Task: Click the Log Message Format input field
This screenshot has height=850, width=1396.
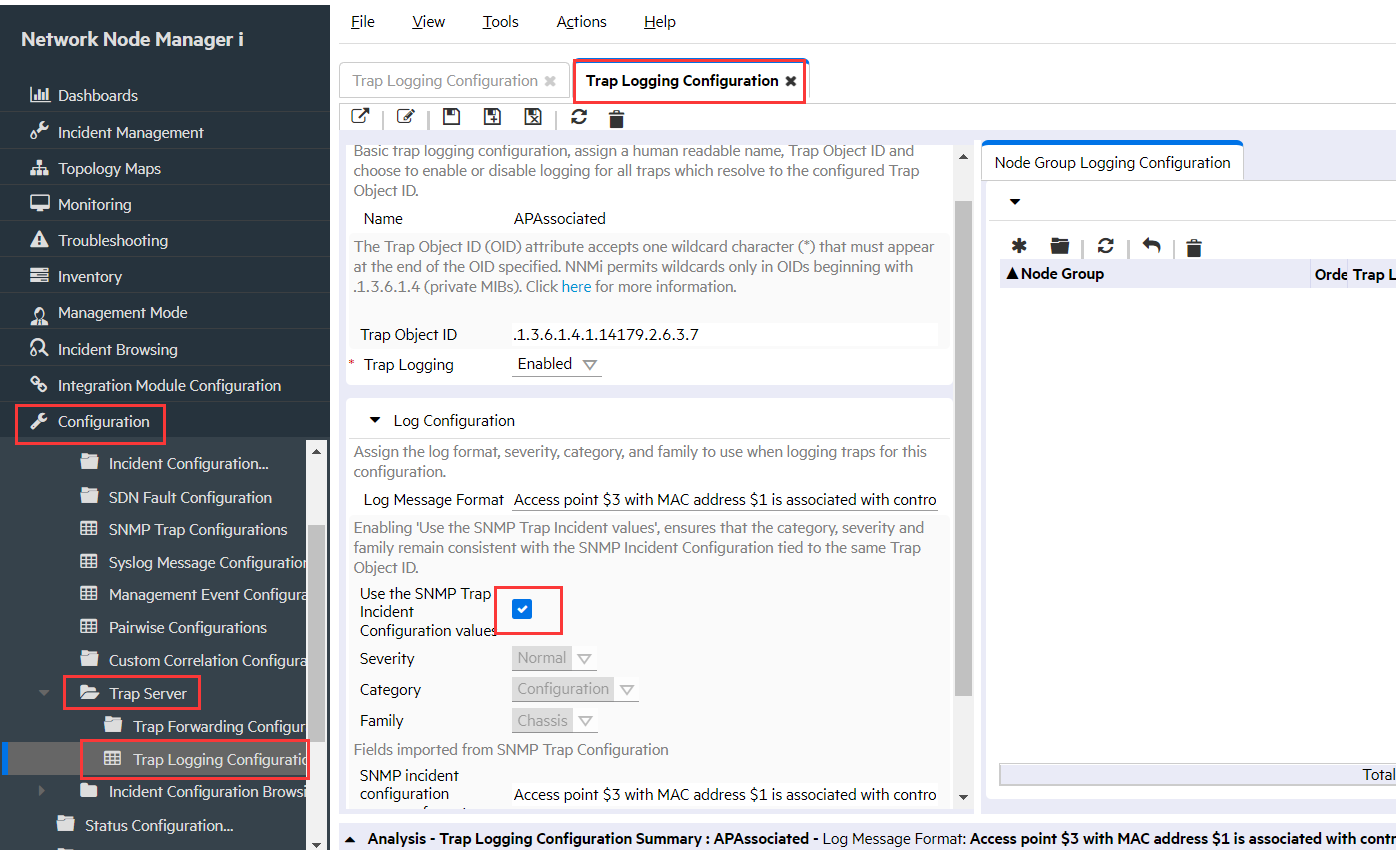Action: coord(724,499)
